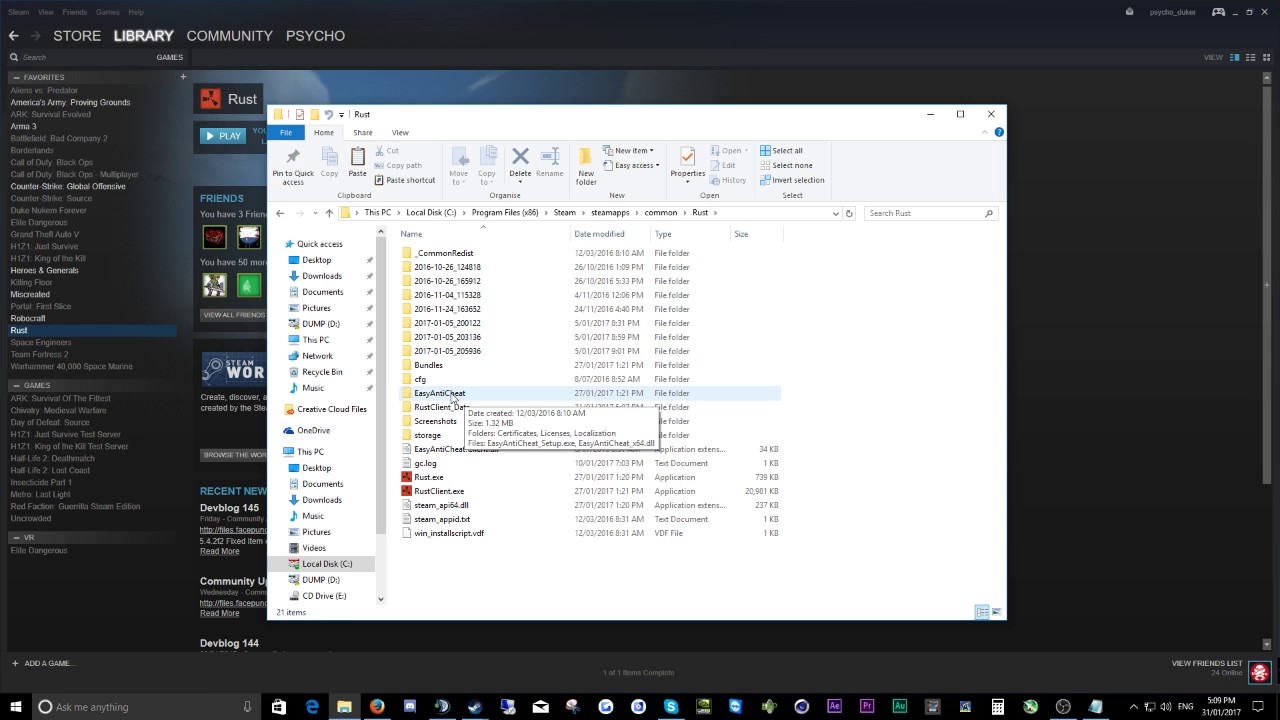Refresh the Rust folder view
Screen dimensions: 1280x720
tap(849, 213)
